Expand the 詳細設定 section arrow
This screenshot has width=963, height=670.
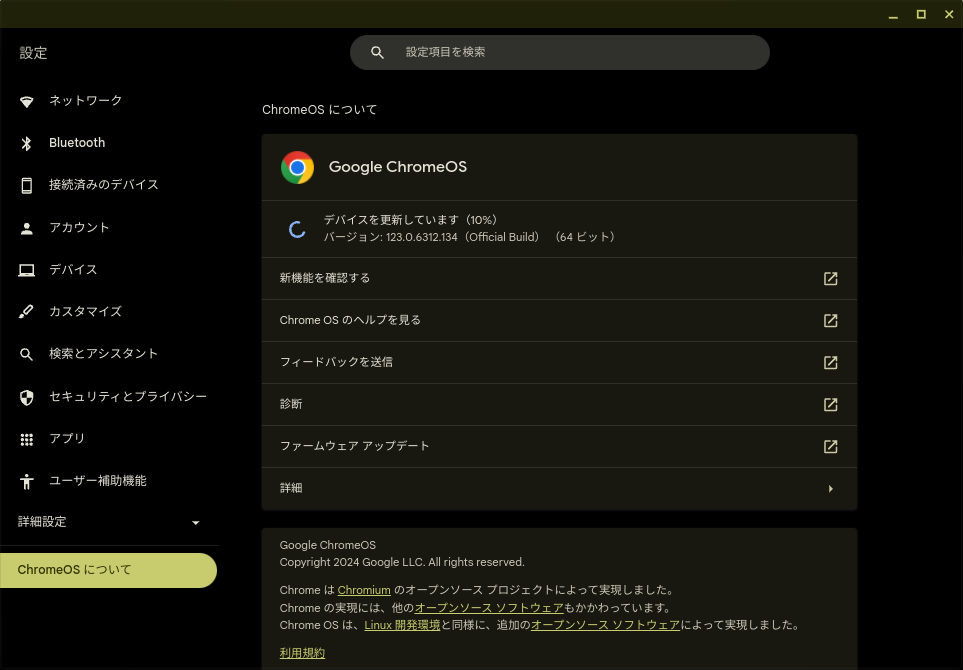(195, 523)
